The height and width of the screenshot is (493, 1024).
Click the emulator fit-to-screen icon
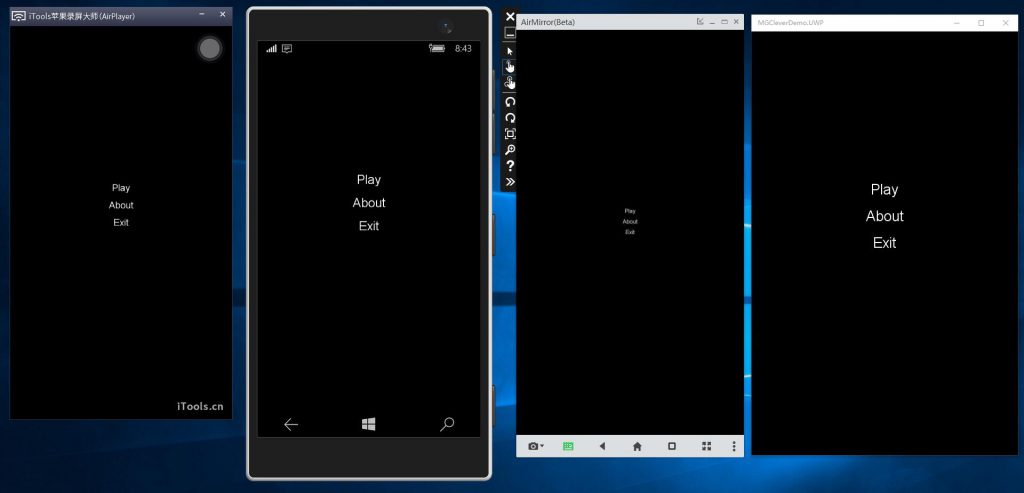pos(510,134)
